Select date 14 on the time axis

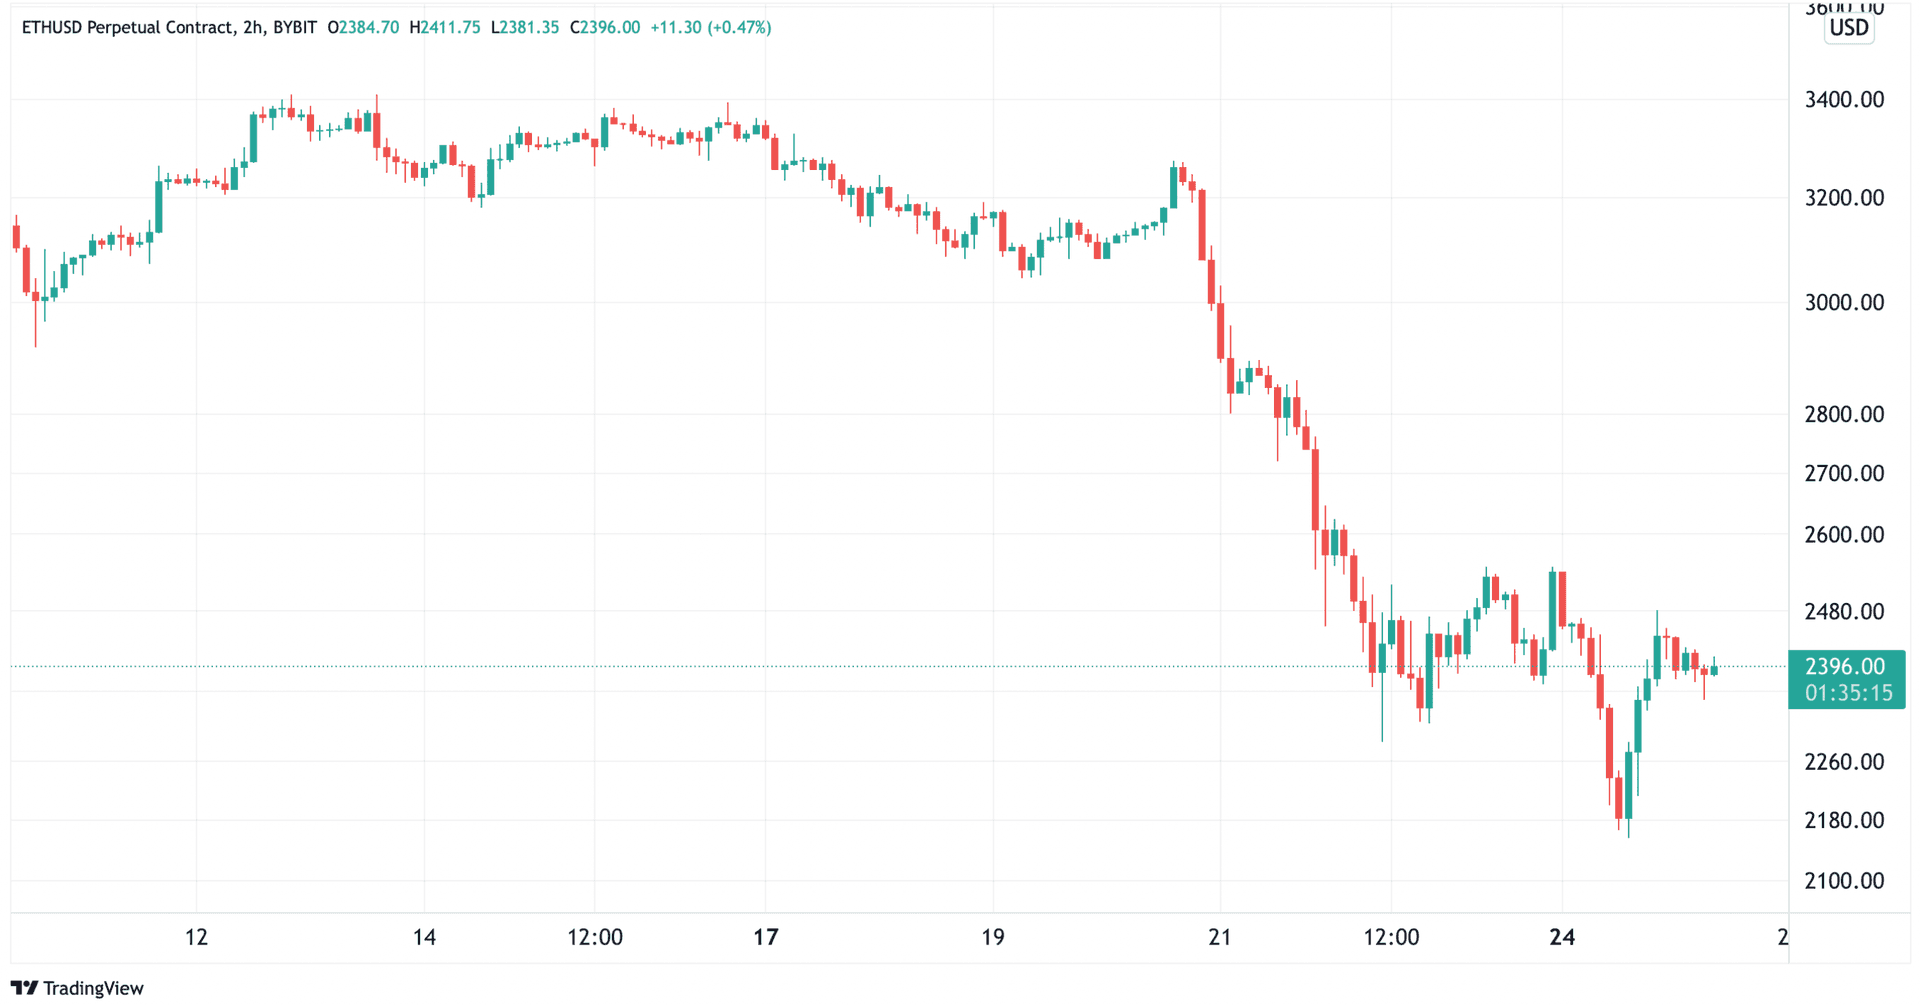(x=424, y=938)
